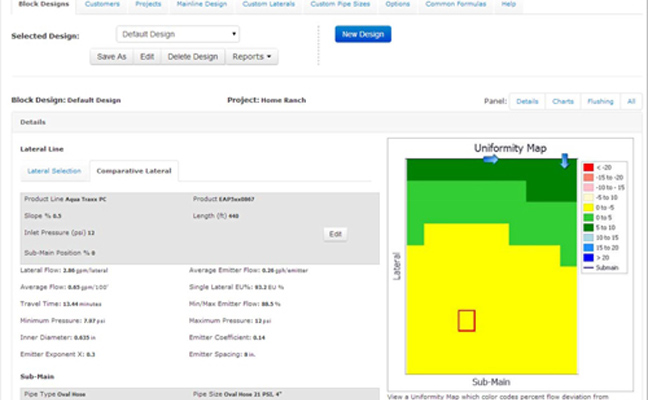This screenshot has width=648, height=400.
Task: Click the New Design button
Action: [x=362, y=34]
